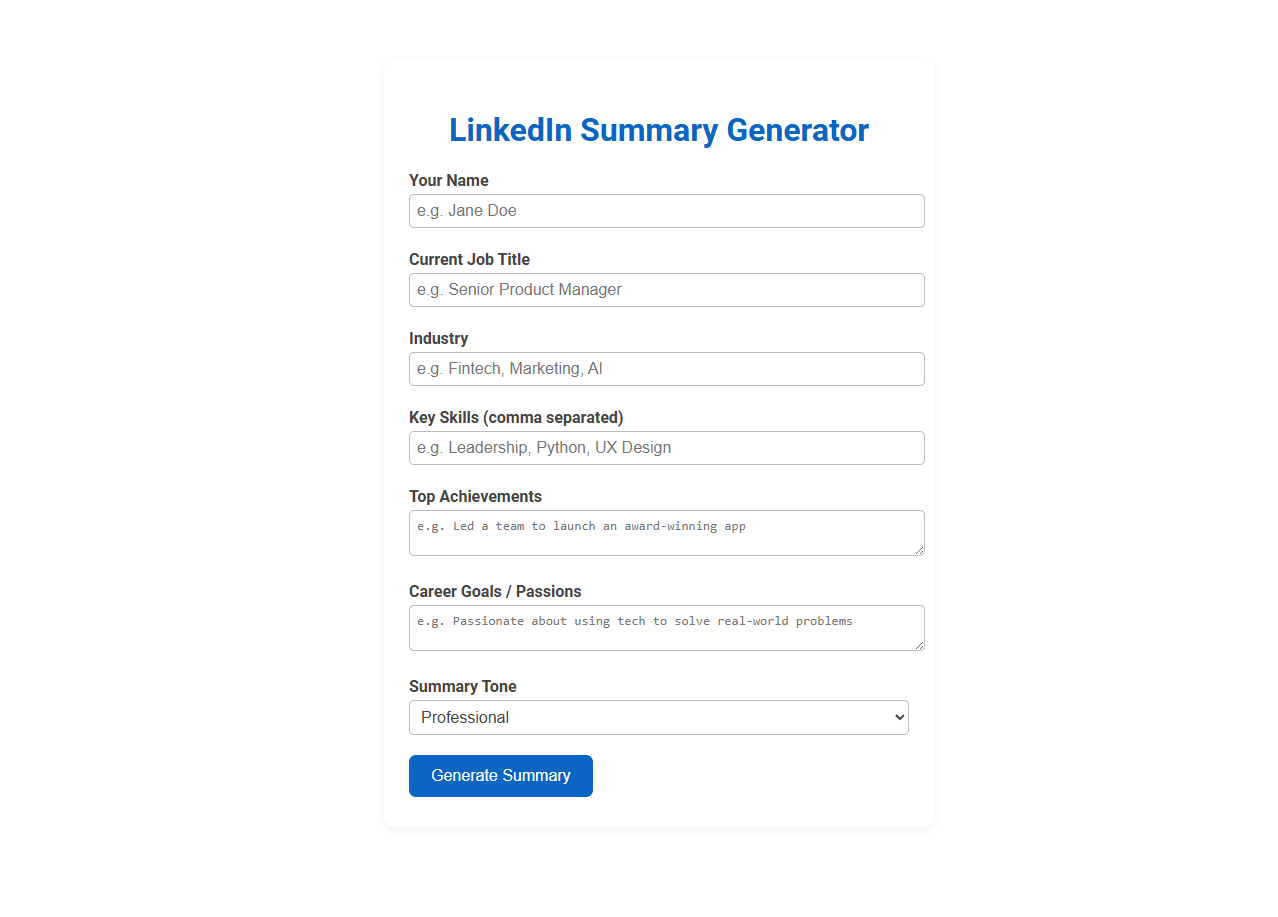This screenshot has width=1278, height=917.
Task: Select the Key Skills input box
Action: tap(666, 448)
